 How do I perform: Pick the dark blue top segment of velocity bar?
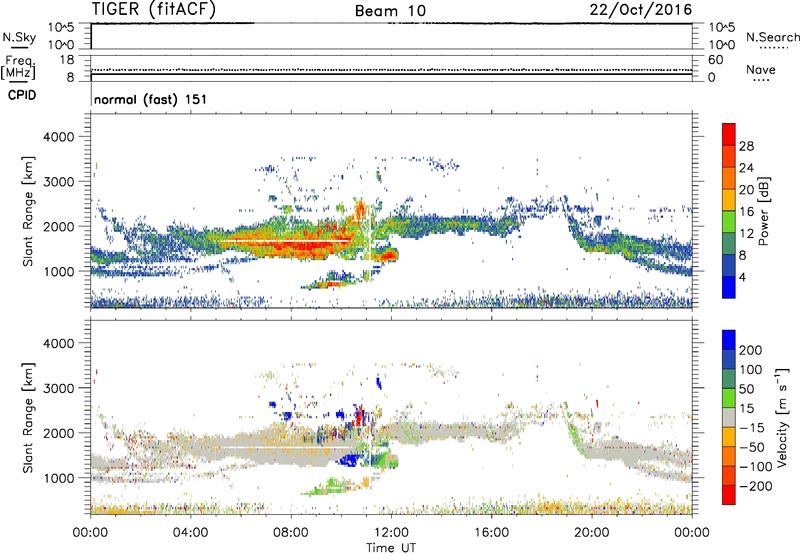click(729, 340)
